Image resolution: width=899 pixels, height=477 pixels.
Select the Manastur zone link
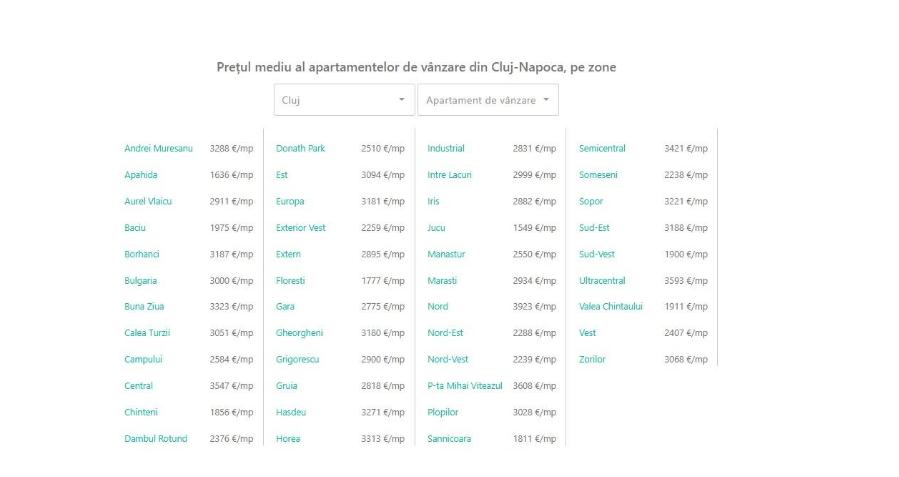point(446,254)
